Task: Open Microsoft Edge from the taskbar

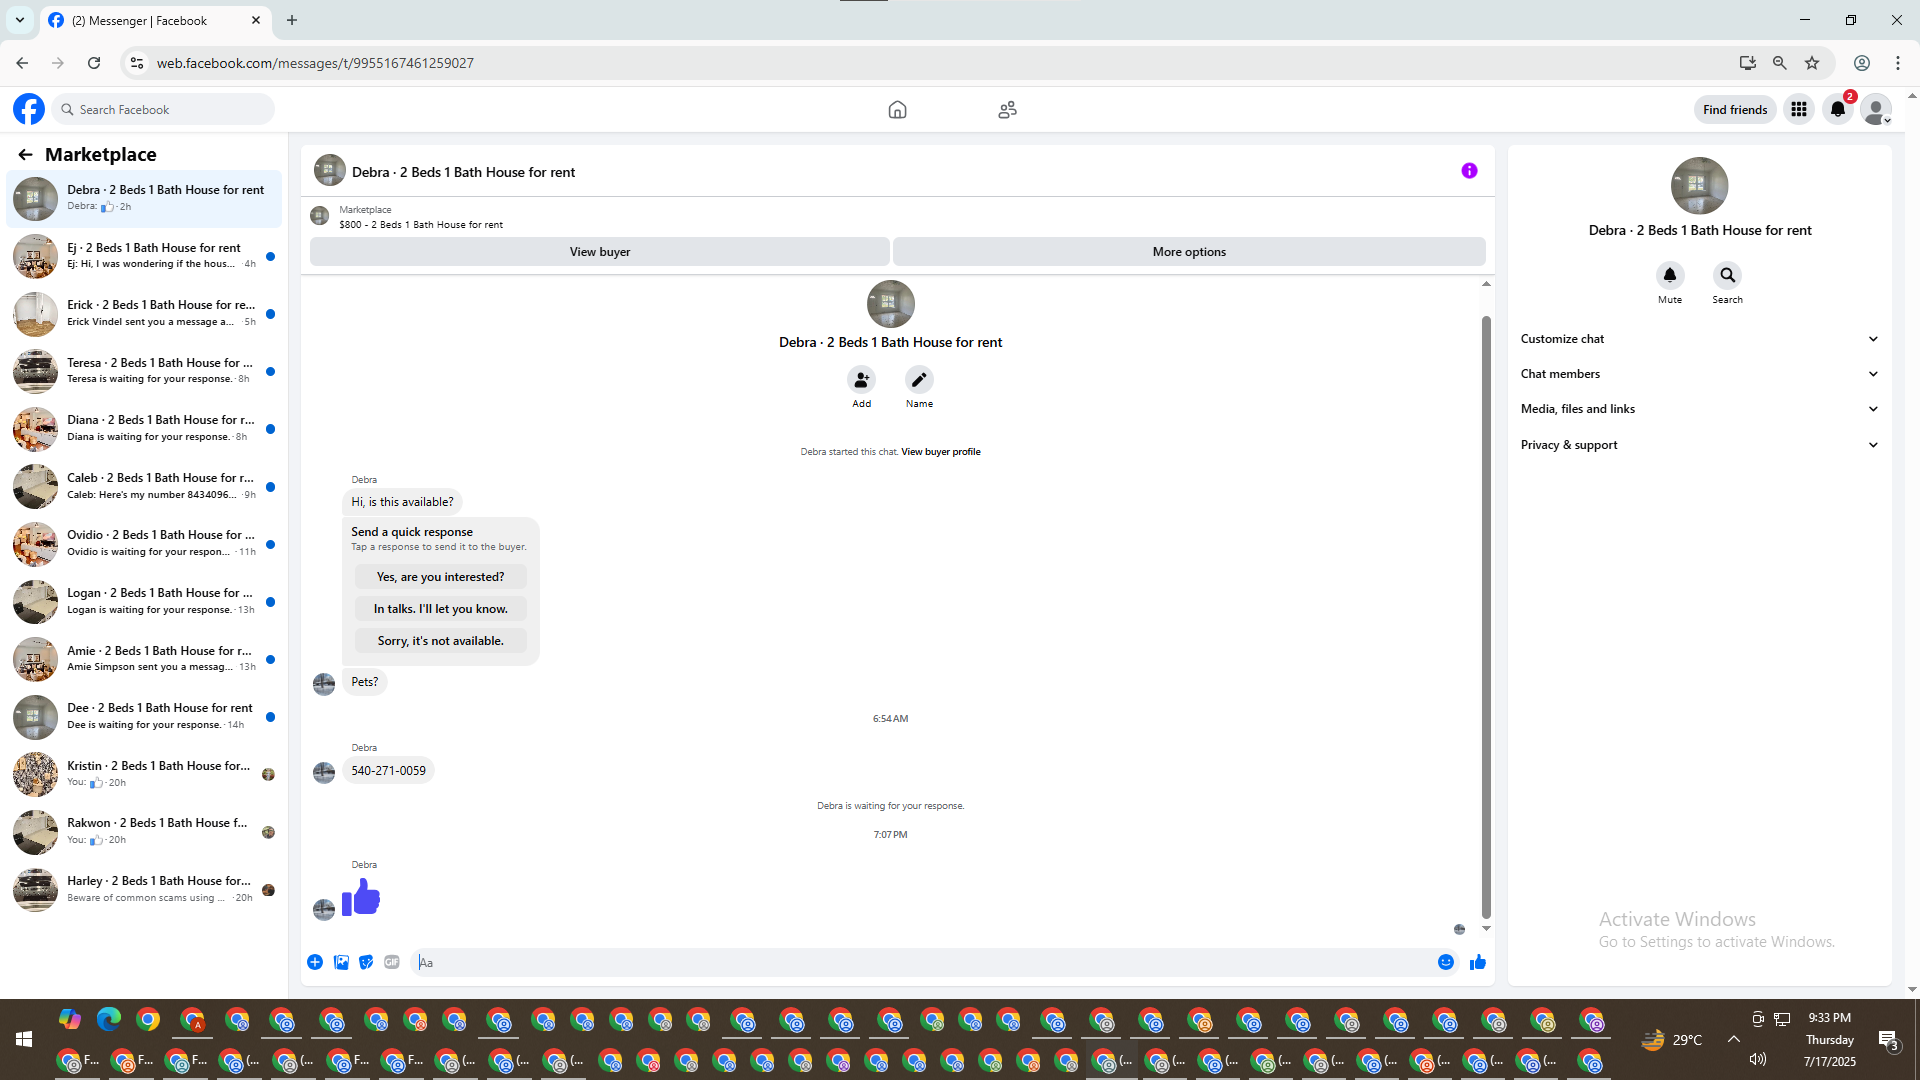Action: pyautogui.click(x=109, y=1019)
